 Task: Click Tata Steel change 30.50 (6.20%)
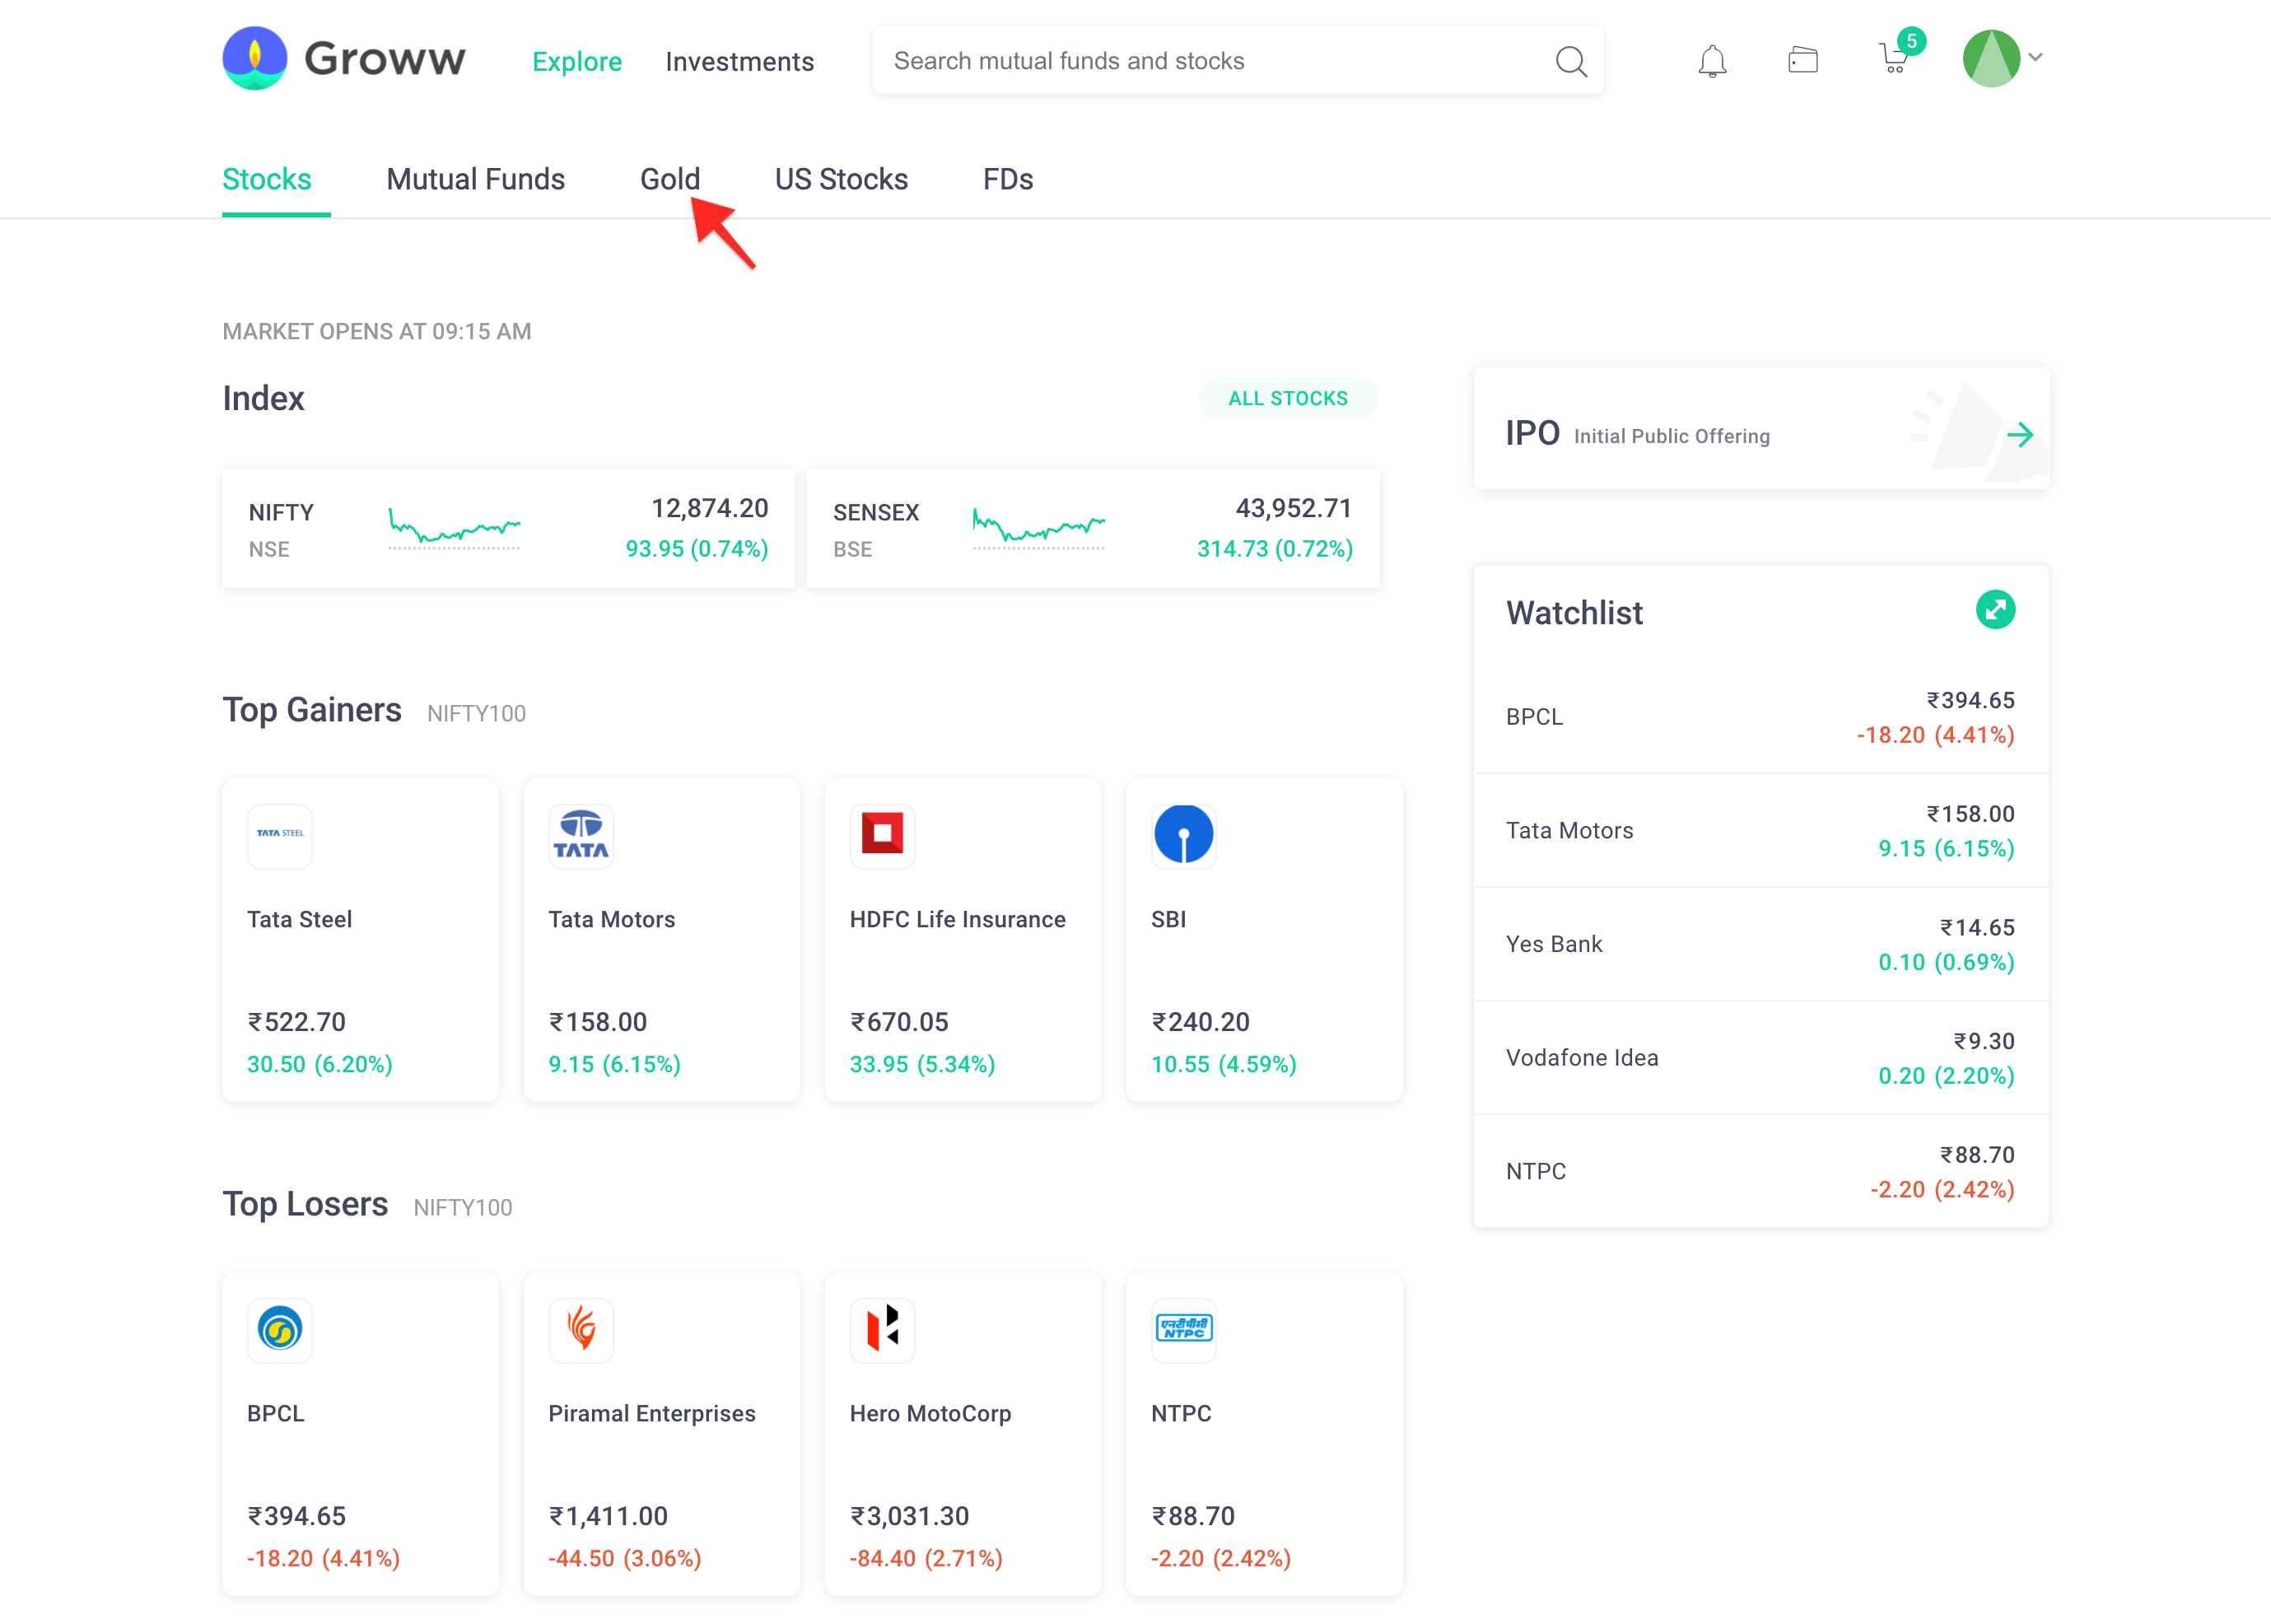click(320, 1064)
